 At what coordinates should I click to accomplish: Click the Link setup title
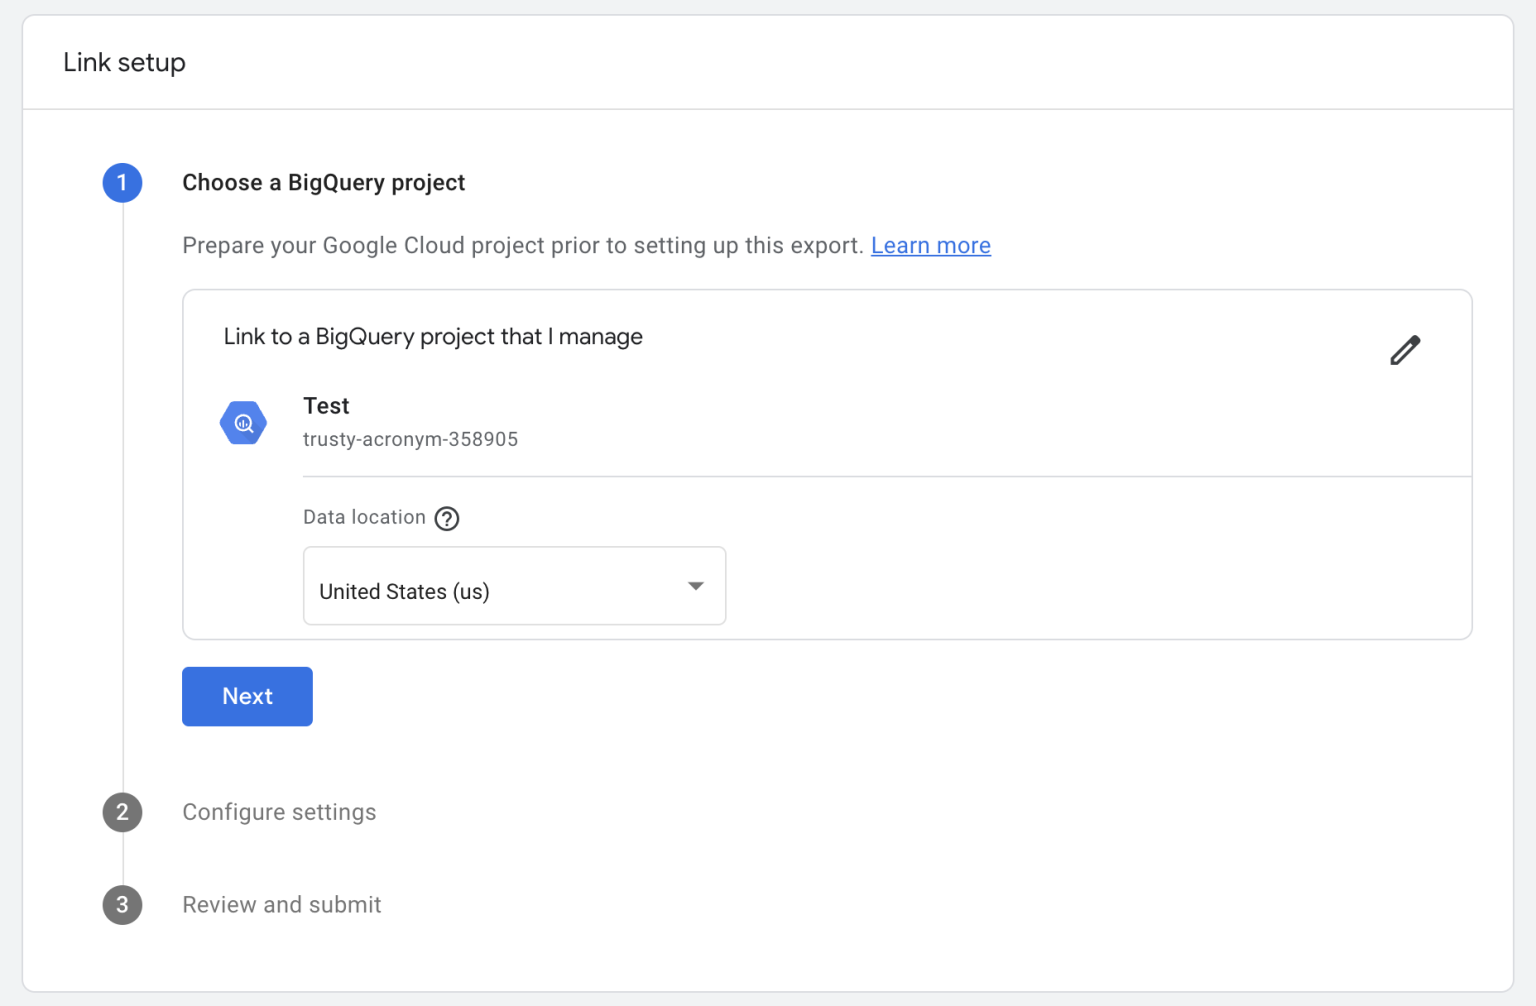(x=124, y=62)
